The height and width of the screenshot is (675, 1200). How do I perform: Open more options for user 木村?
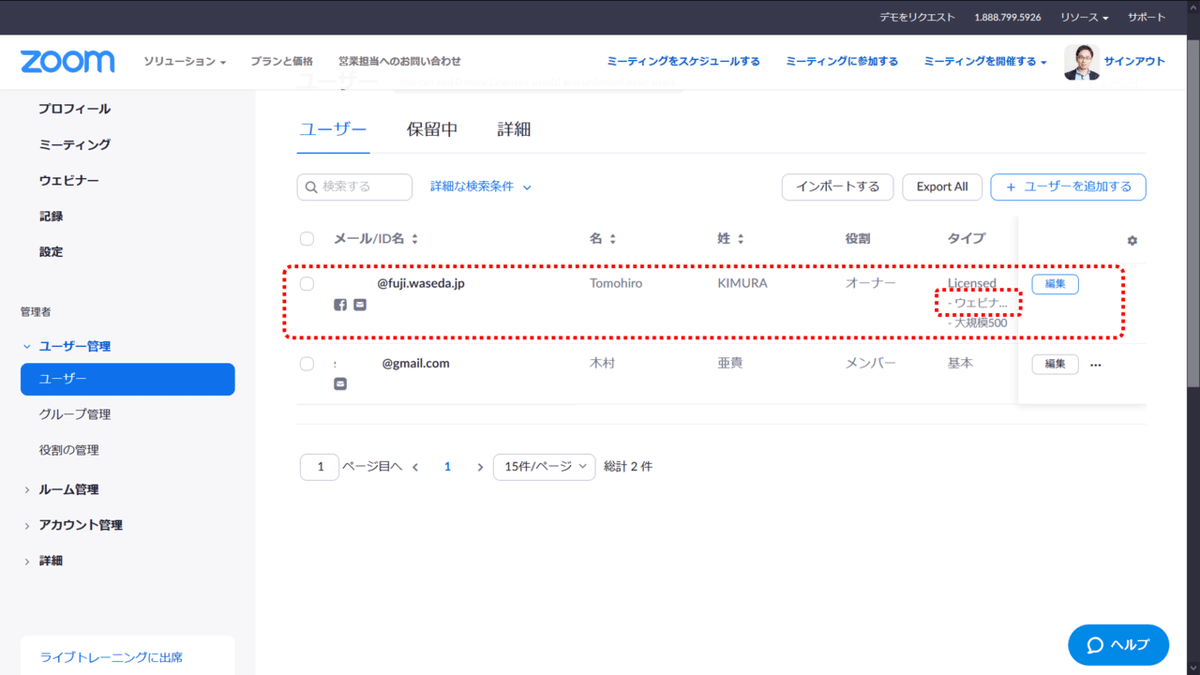point(1095,364)
